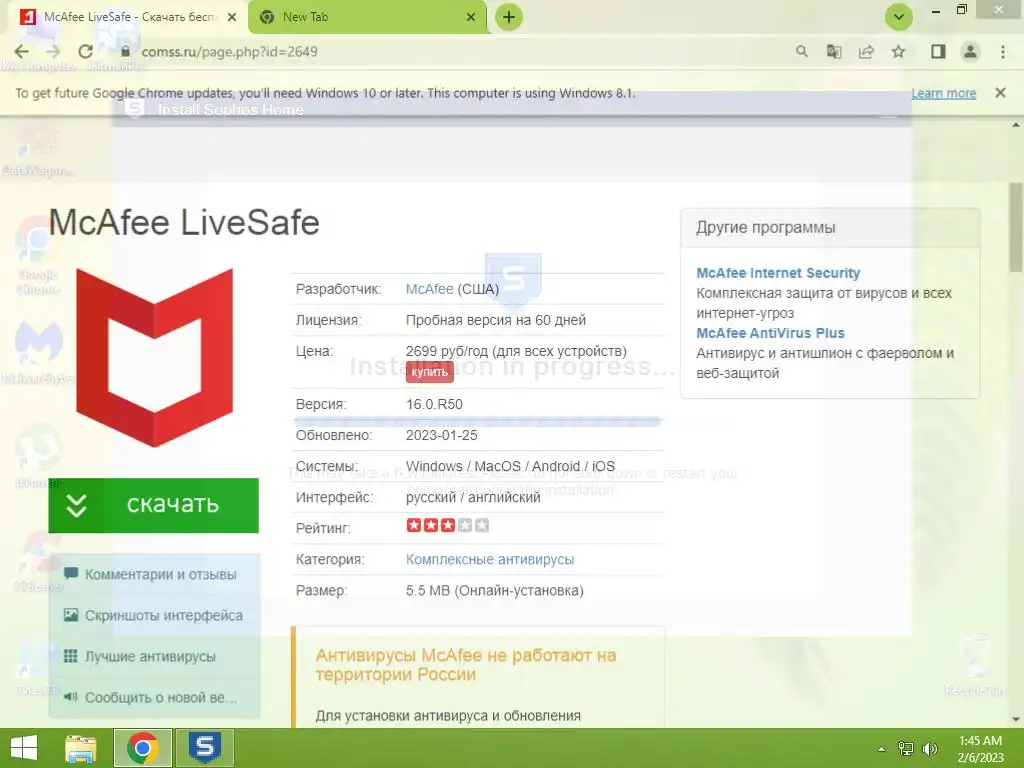Open Лучшие антивирусы in the sidebar
This screenshot has width=1024, height=768.
pos(154,656)
